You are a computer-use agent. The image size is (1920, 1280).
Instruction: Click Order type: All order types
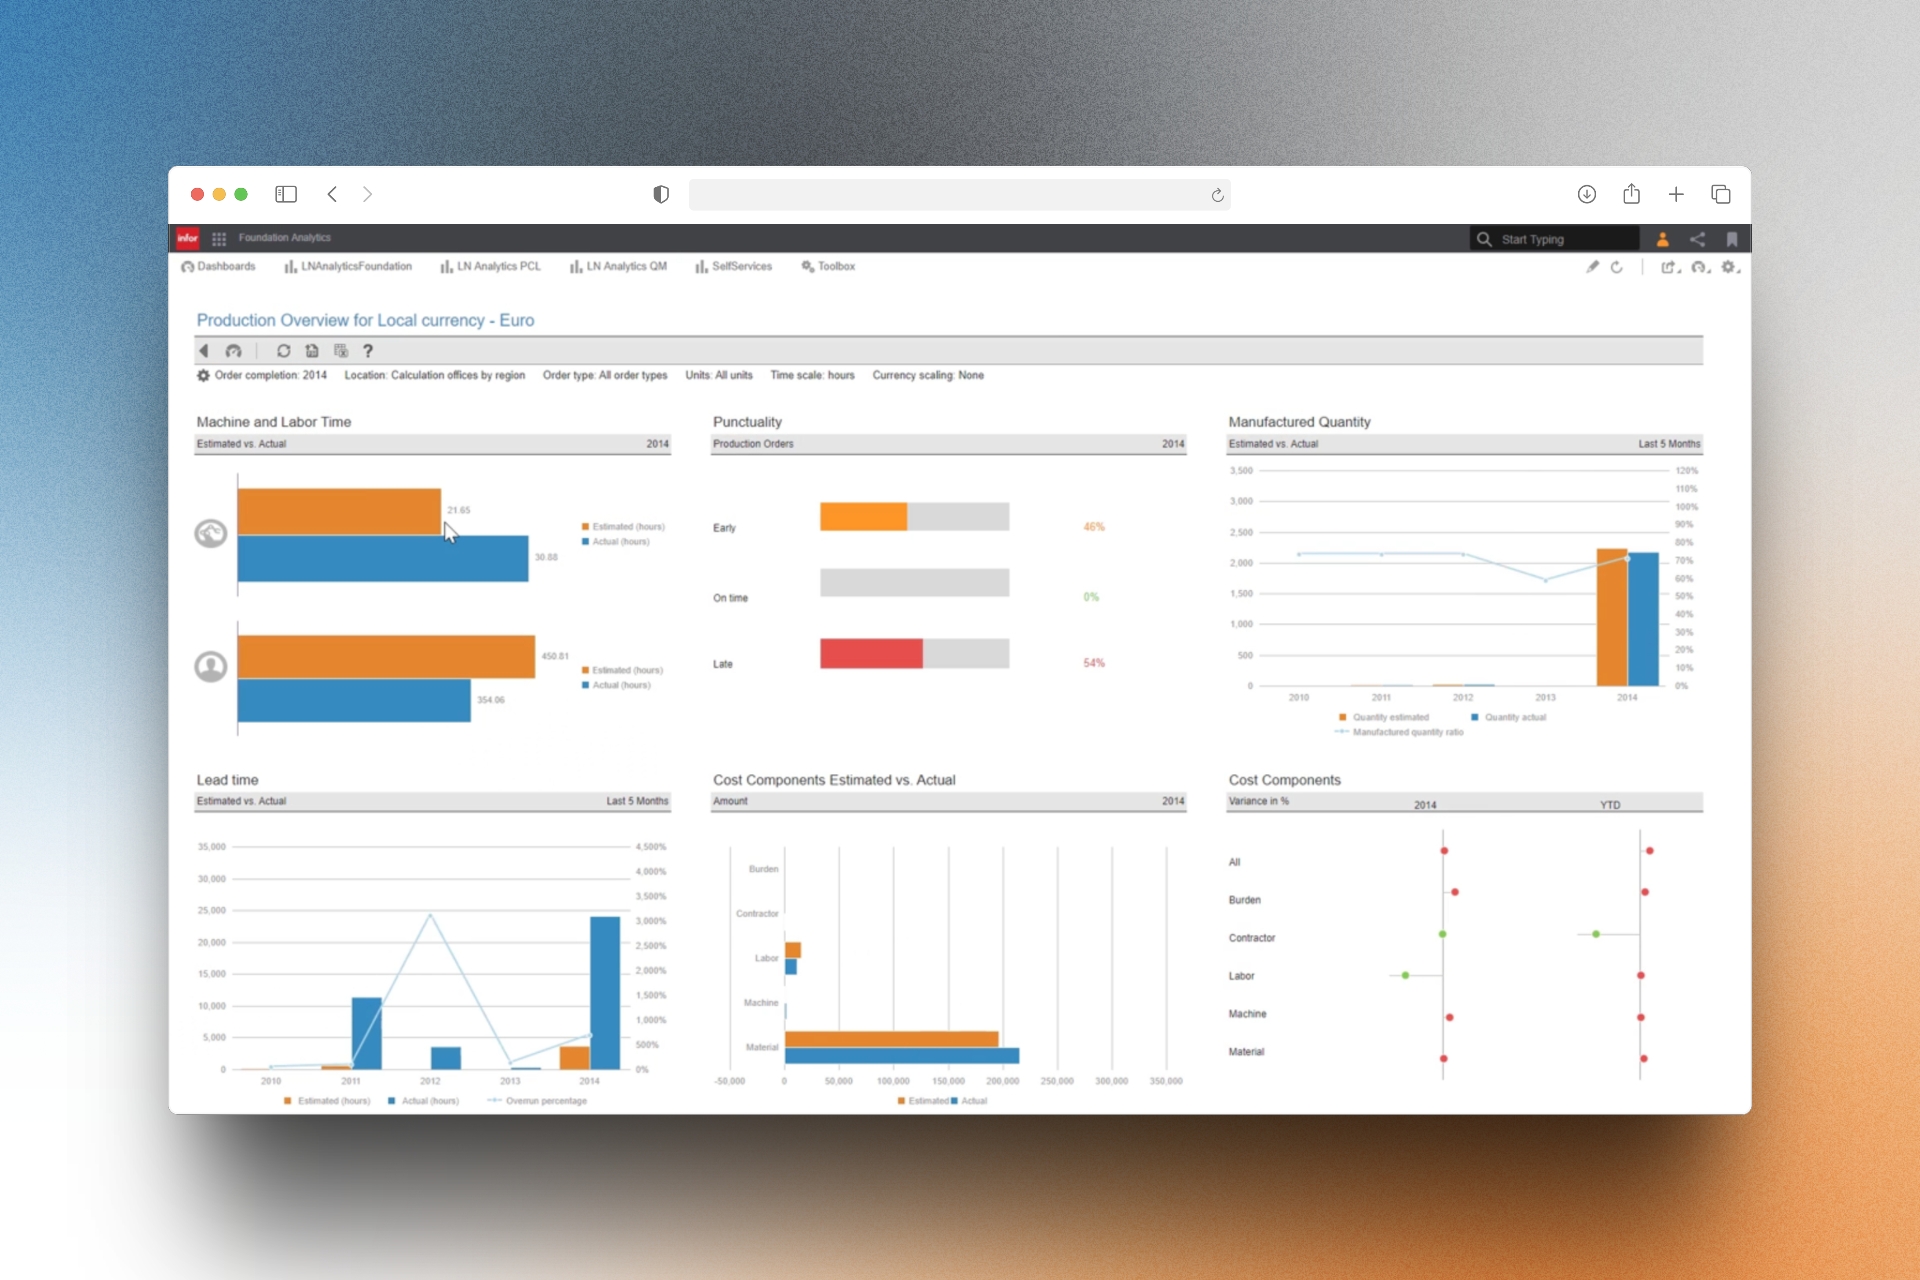[605, 375]
